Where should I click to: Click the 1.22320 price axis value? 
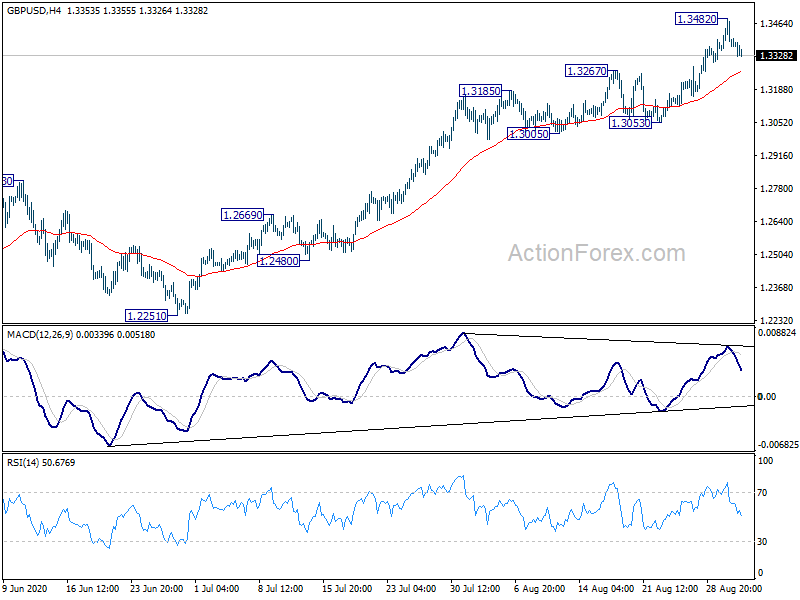point(777,320)
